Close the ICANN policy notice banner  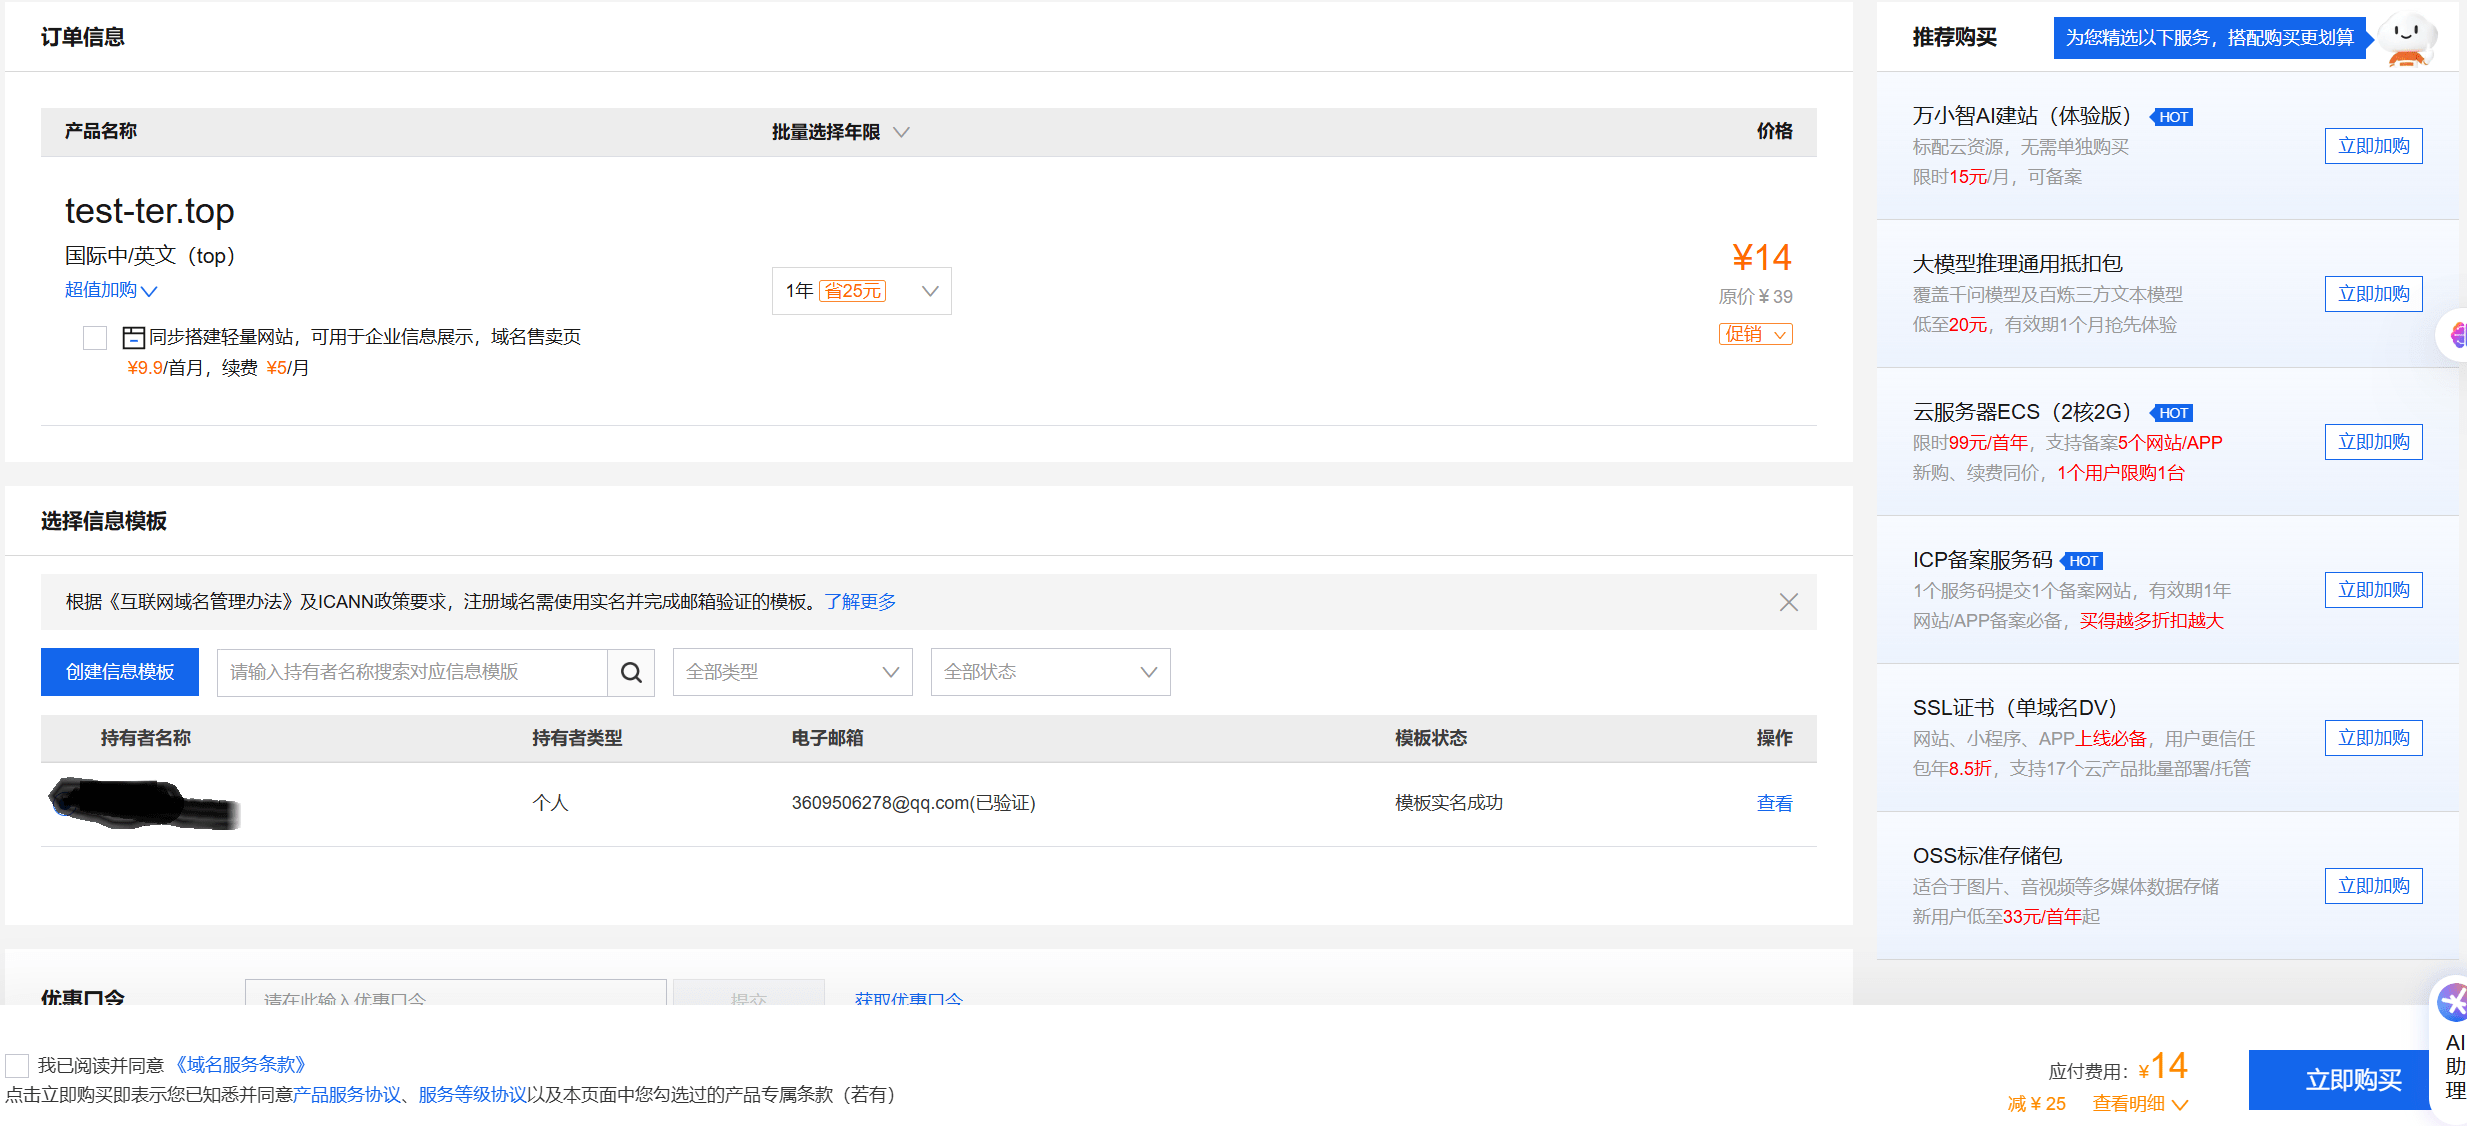click(1788, 602)
